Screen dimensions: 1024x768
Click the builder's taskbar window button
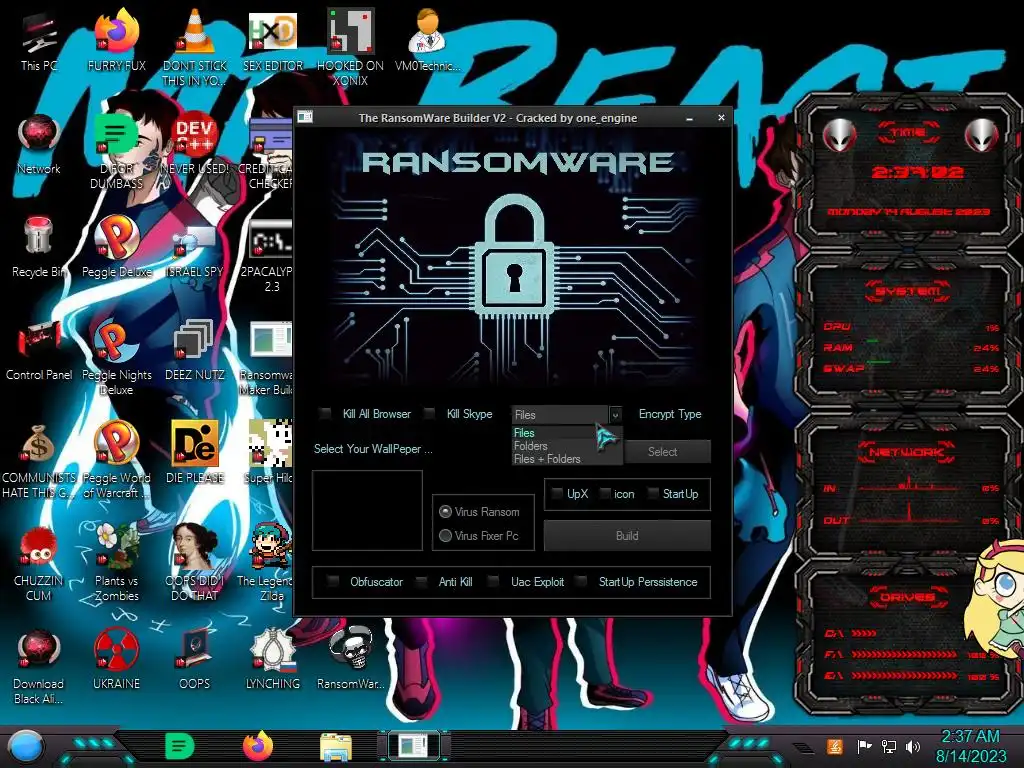tap(414, 746)
